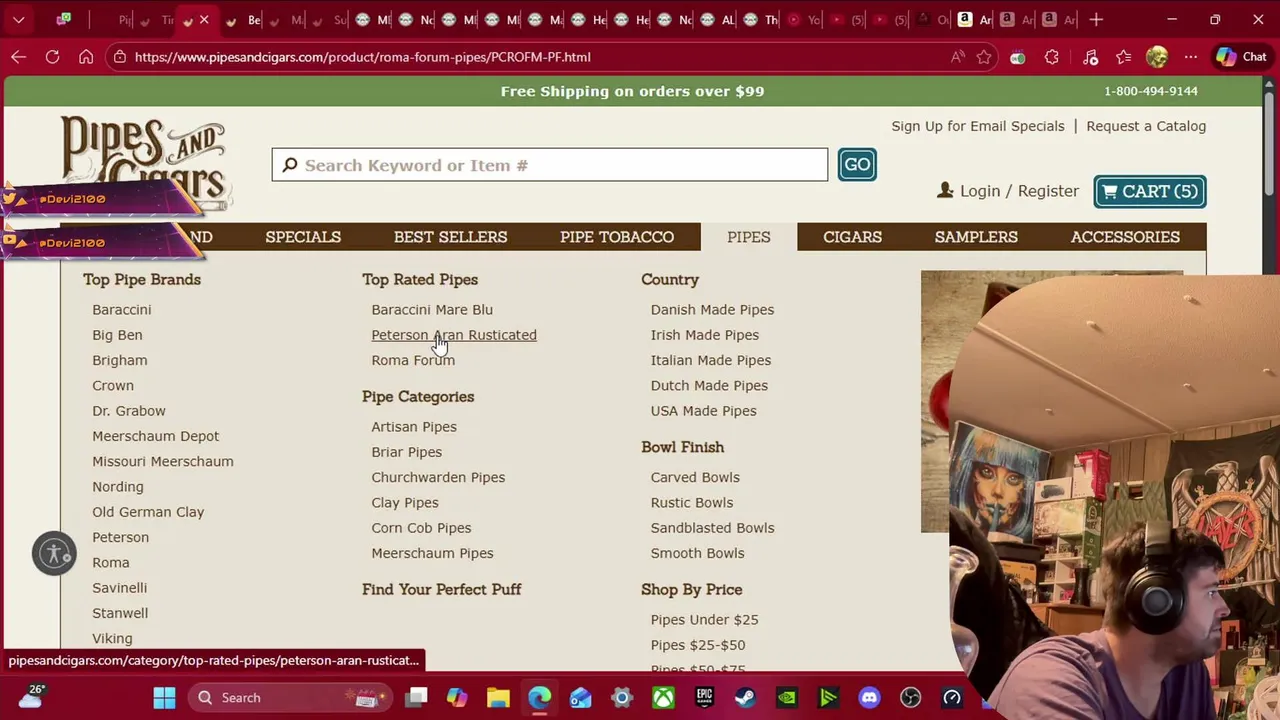Open the SAMPLERS menu

coord(976,237)
